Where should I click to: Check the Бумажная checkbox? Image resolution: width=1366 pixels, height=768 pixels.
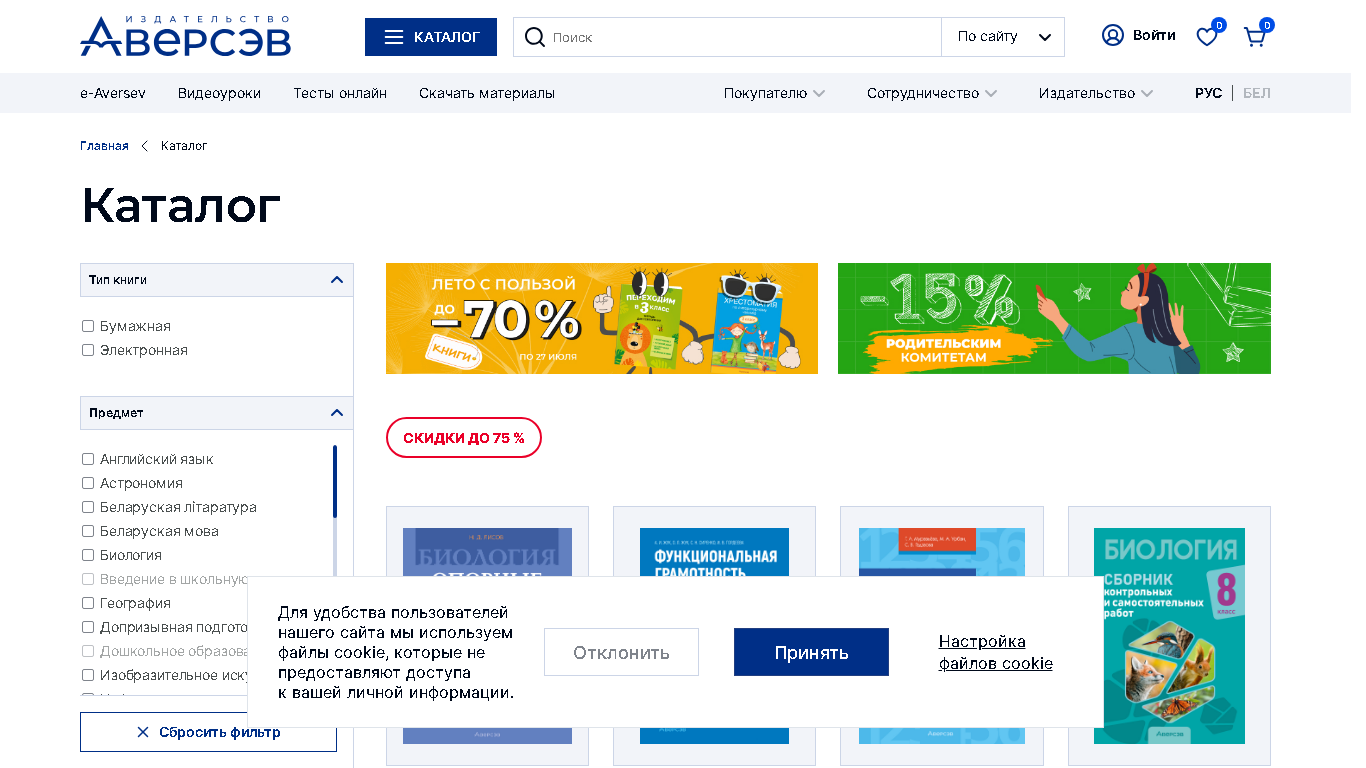tap(88, 326)
